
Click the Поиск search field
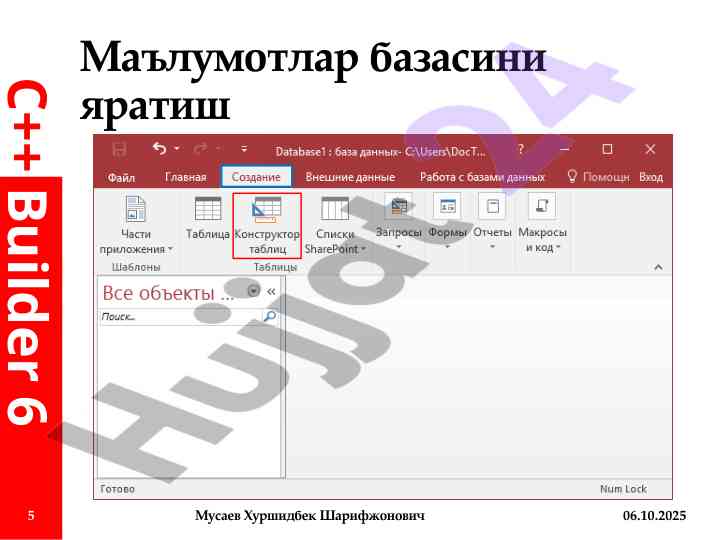pos(180,316)
